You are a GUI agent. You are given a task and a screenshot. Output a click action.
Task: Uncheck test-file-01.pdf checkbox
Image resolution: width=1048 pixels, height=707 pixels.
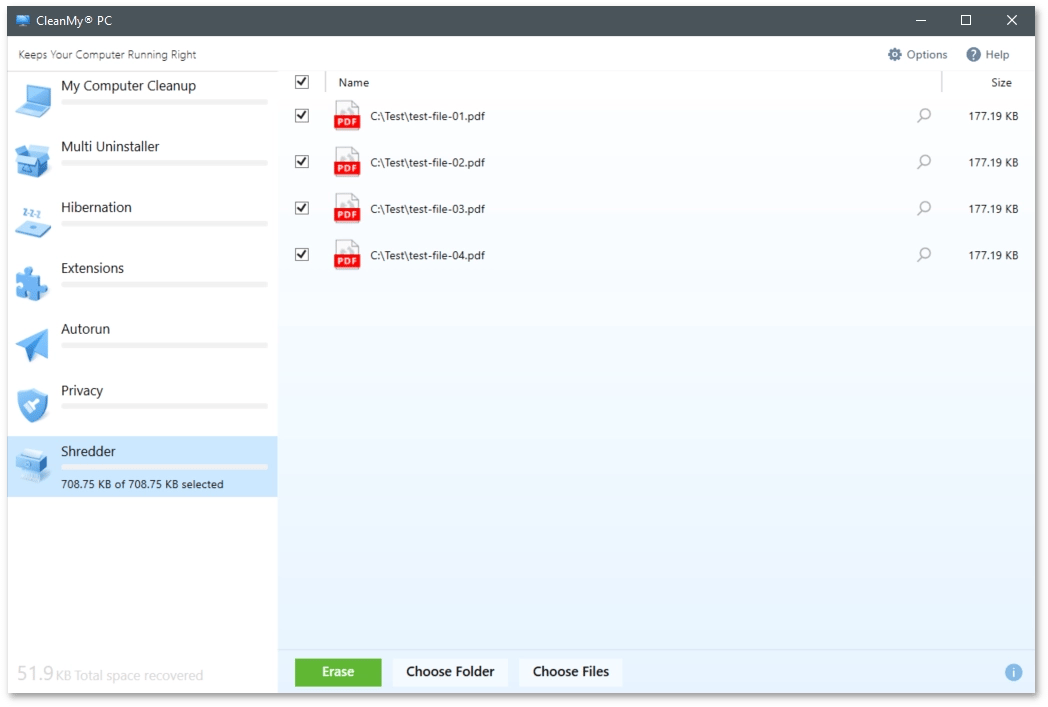click(x=302, y=116)
